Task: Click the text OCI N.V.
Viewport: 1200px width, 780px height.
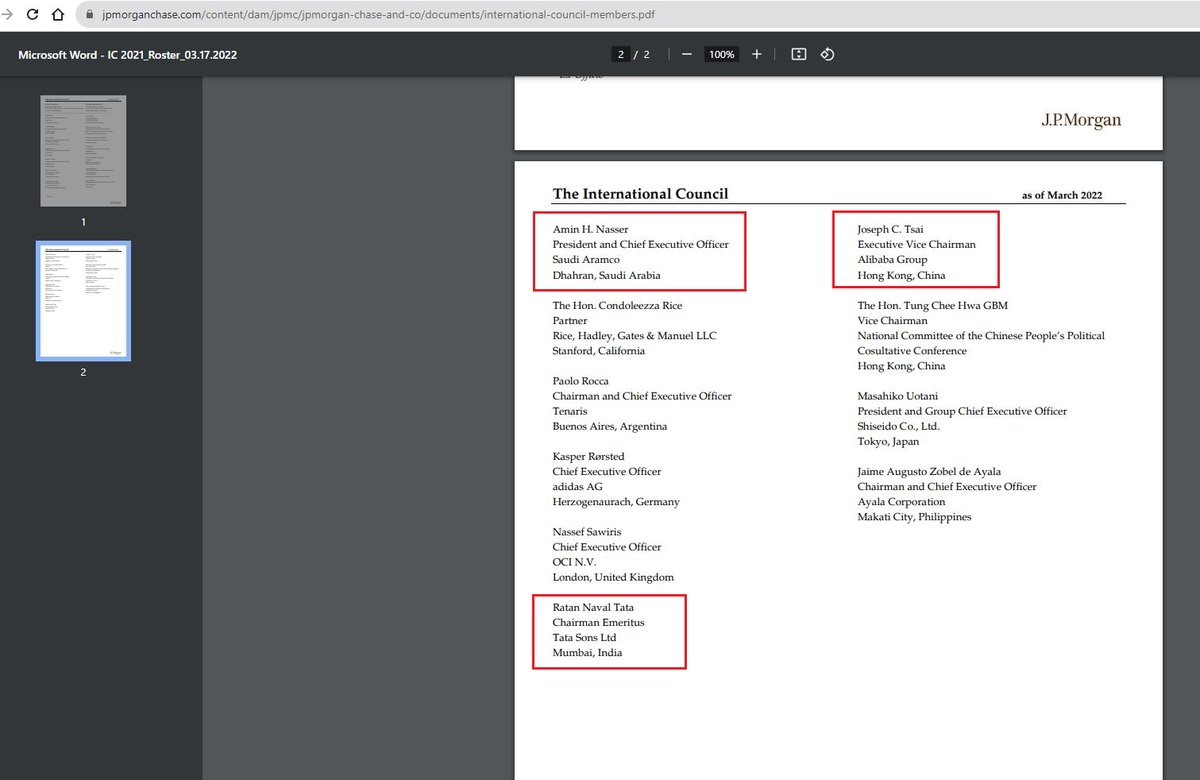Action: (x=574, y=562)
